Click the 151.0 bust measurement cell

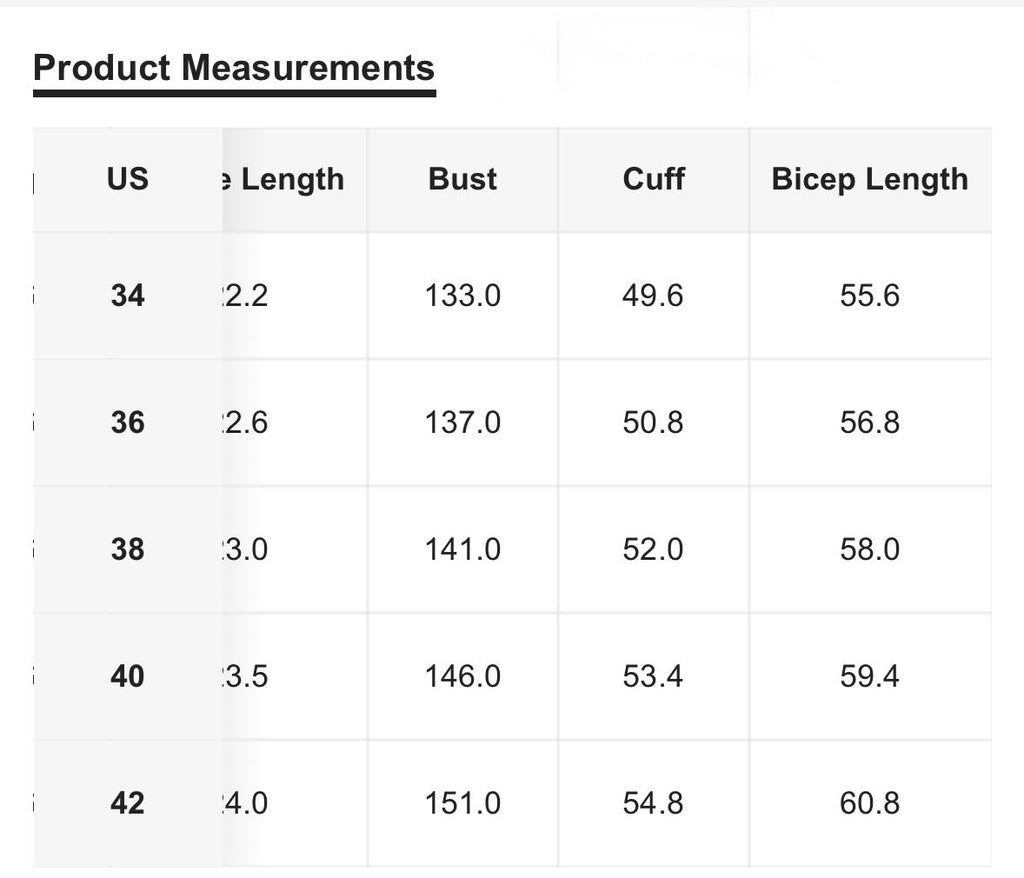[462, 804]
